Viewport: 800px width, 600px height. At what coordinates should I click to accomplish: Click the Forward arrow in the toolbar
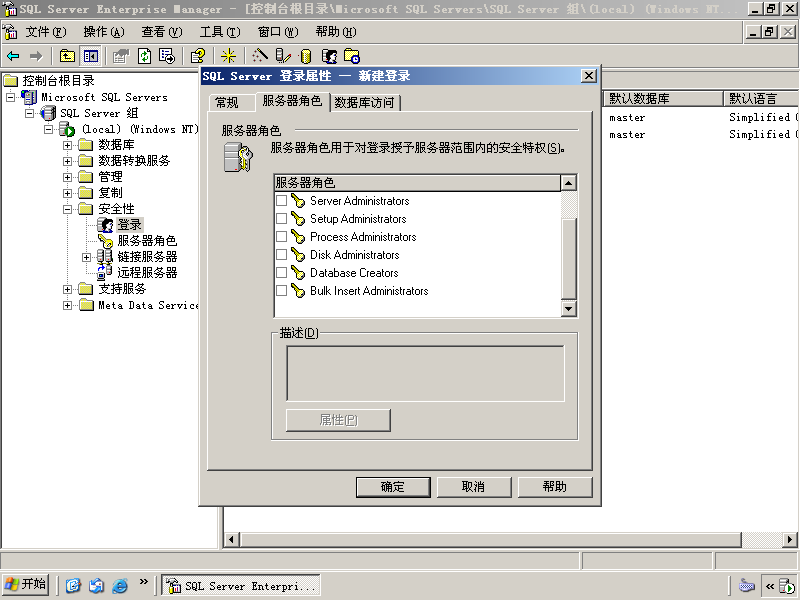(x=36, y=56)
